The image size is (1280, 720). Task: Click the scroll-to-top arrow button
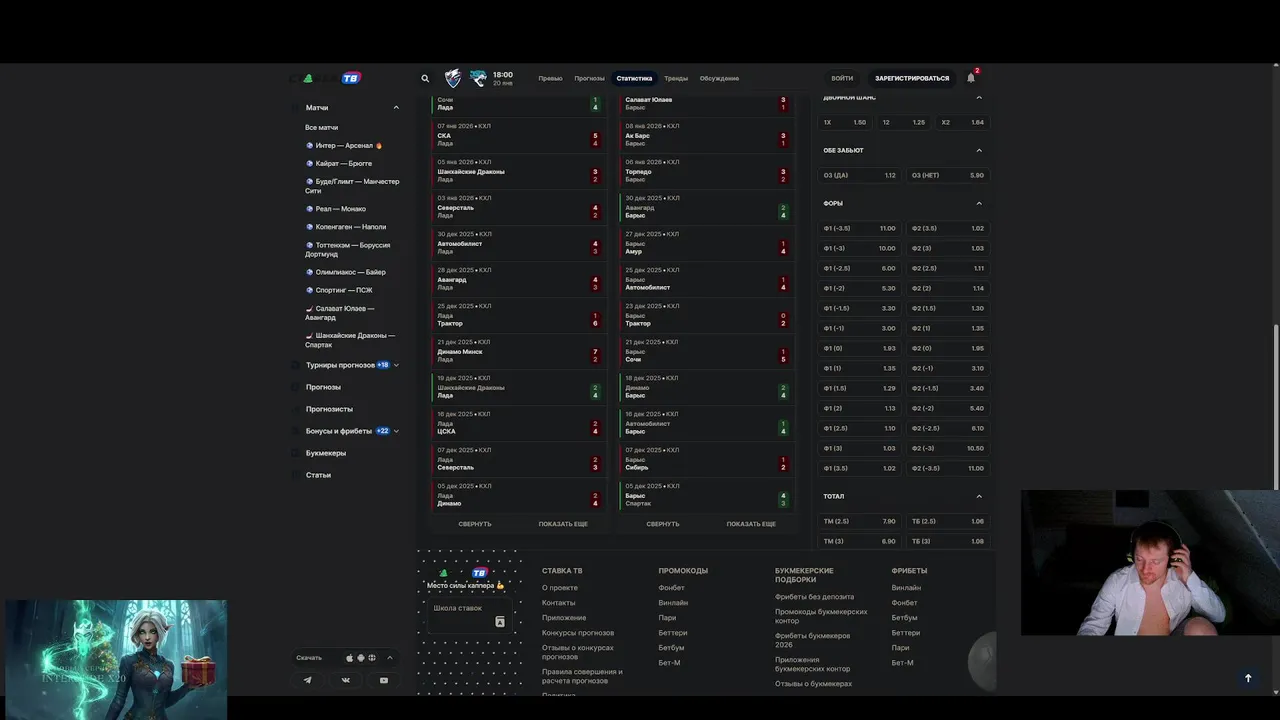point(1248,678)
